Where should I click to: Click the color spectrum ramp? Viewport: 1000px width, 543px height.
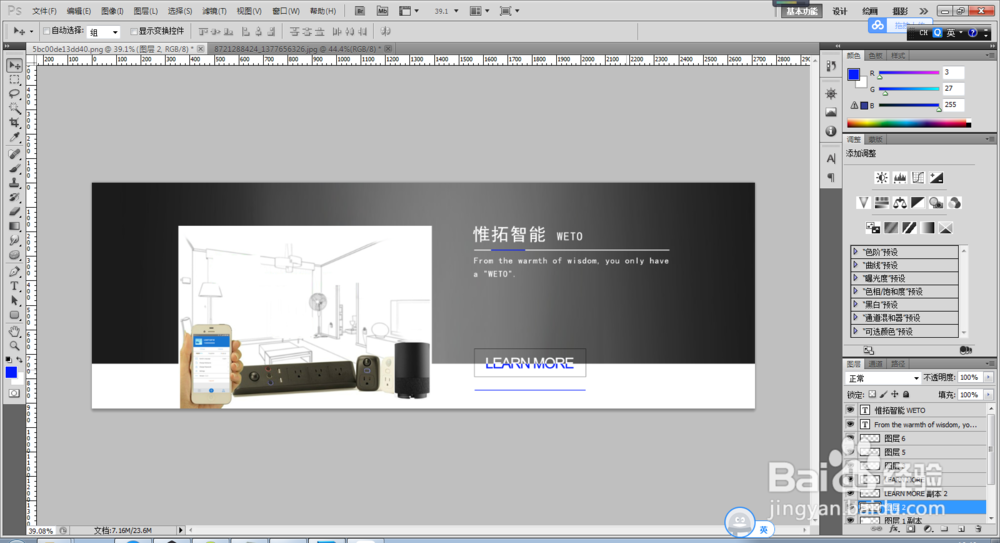[x=909, y=124]
